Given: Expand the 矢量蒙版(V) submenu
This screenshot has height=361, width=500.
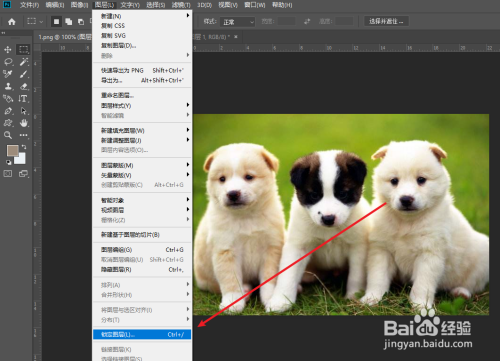Looking at the screenshot, I should 142,175.
